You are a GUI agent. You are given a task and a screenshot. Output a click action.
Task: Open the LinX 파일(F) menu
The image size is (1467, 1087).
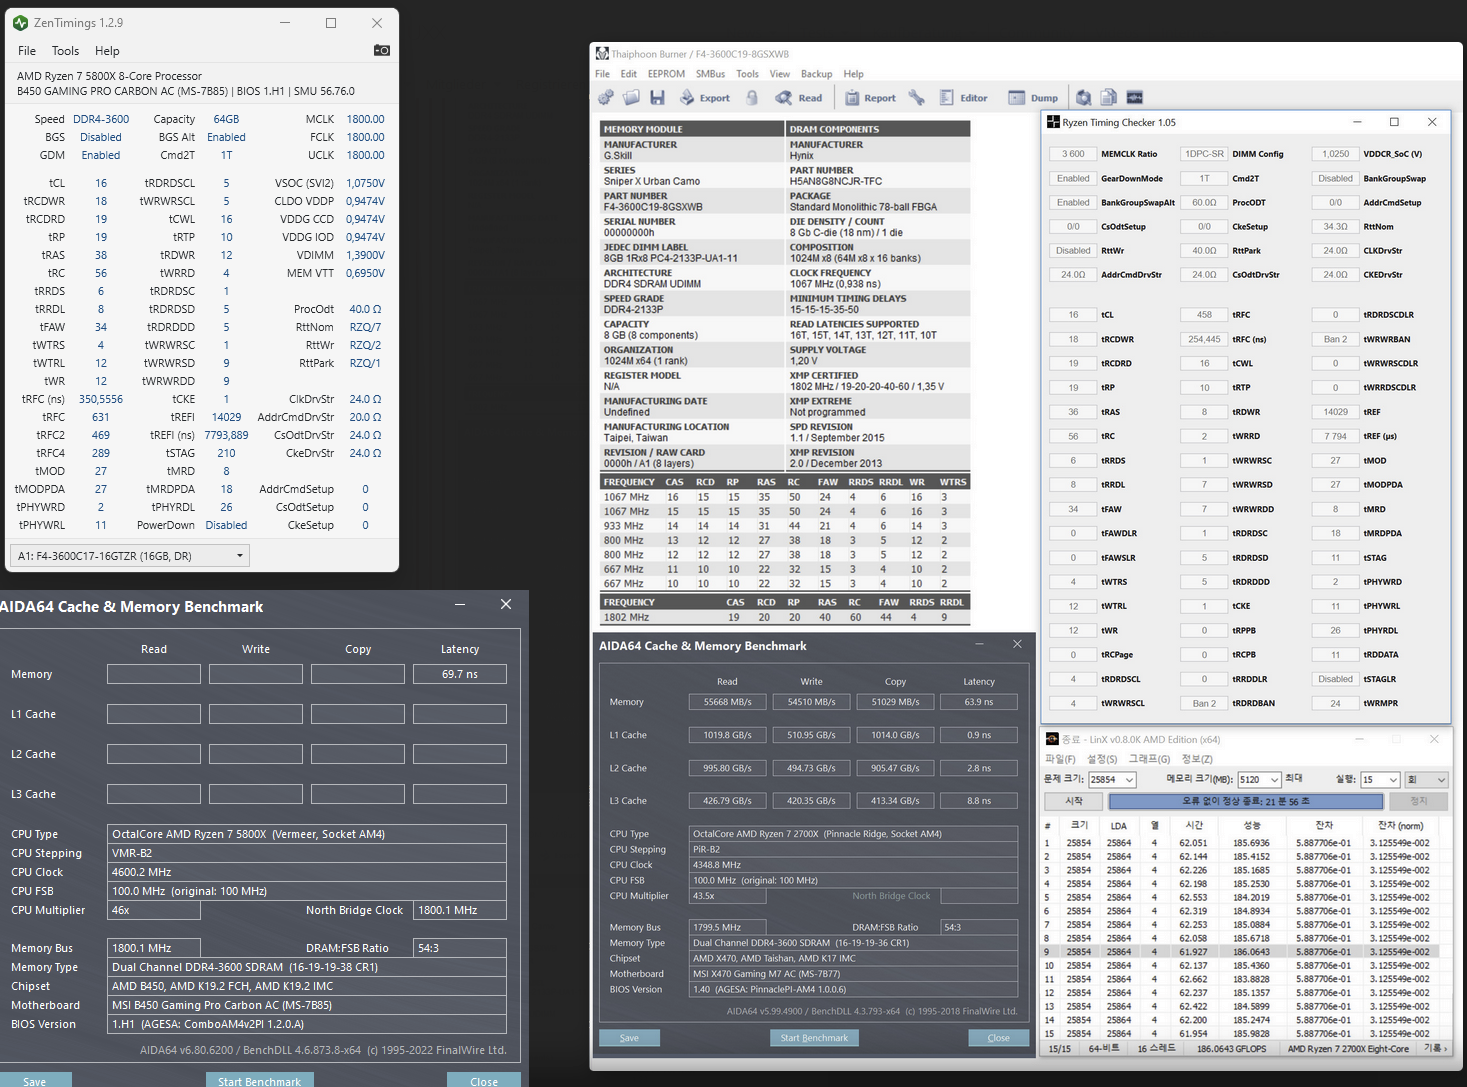click(x=1060, y=759)
